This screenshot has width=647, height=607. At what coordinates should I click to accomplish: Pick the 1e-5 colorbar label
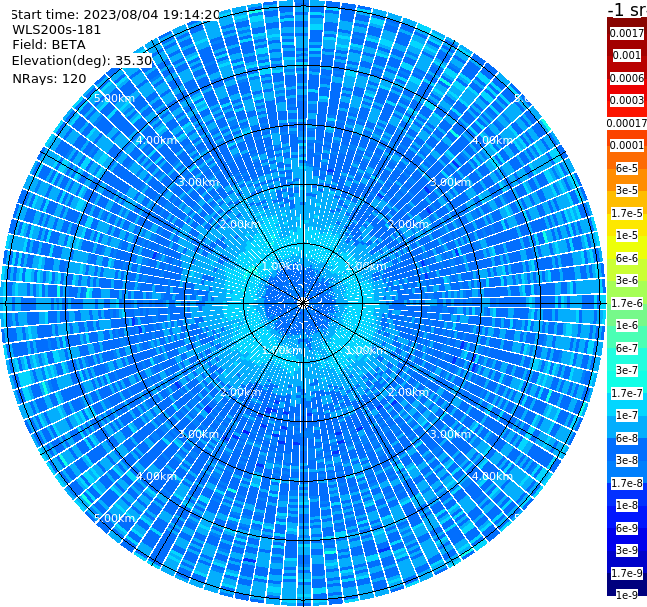pyautogui.click(x=627, y=235)
